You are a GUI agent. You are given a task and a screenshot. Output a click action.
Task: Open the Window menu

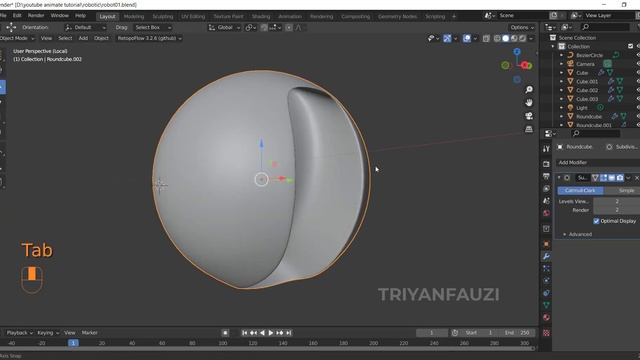coord(60,16)
